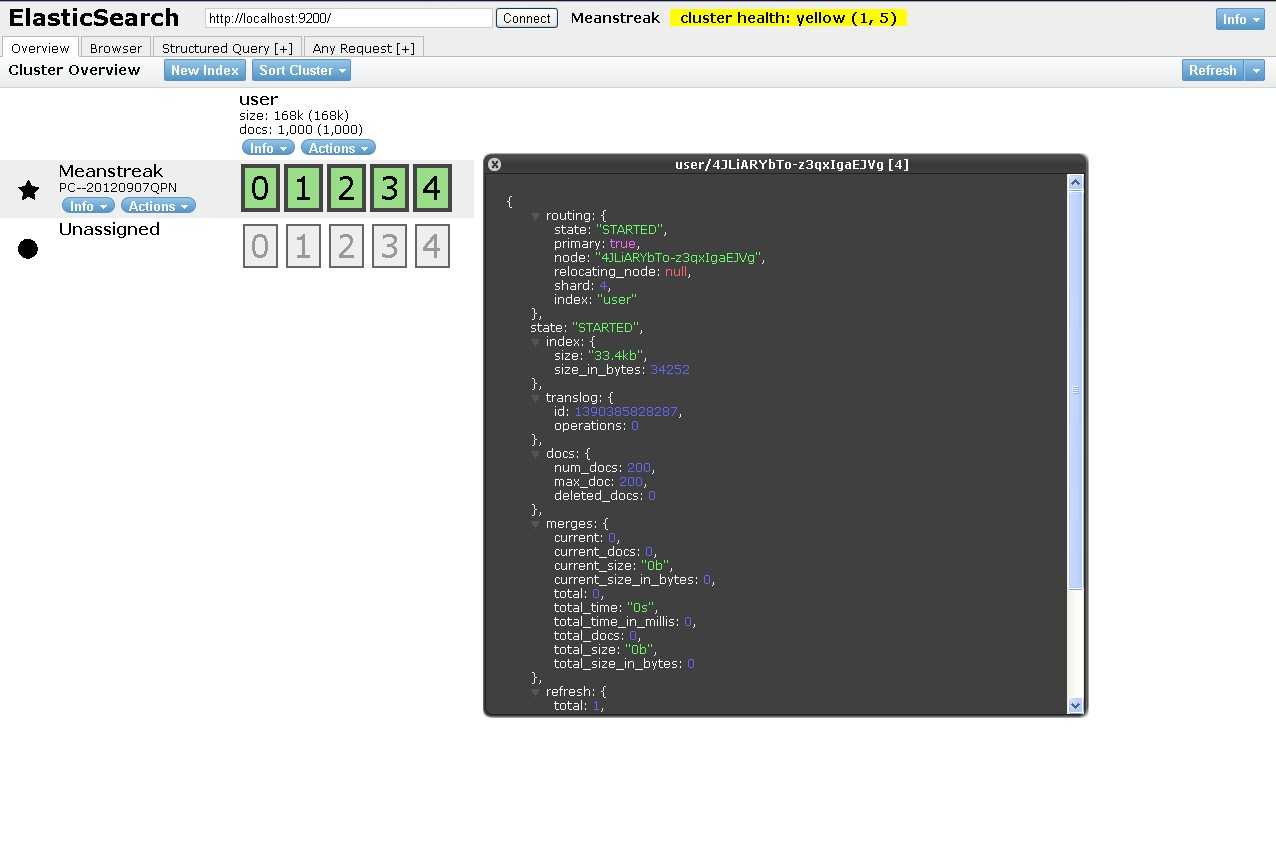Open shard 3 on Meanstreak node

tap(389, 189)
